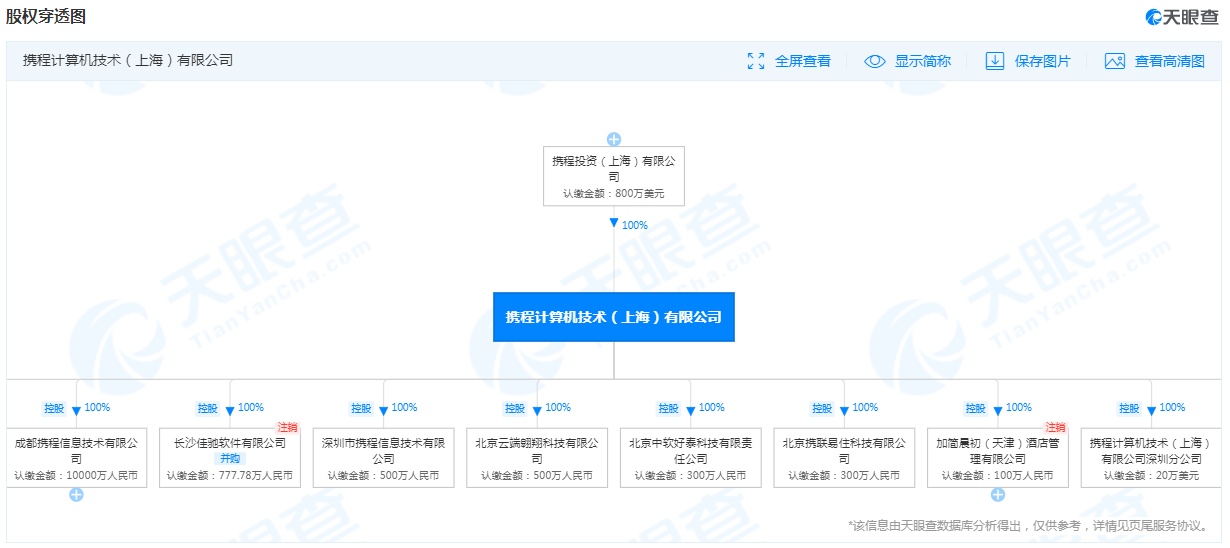This screenshot has height=548, width=1230.
Task: Open 长沙佳驰软件有限公司 node
Action: coord(230,459)
